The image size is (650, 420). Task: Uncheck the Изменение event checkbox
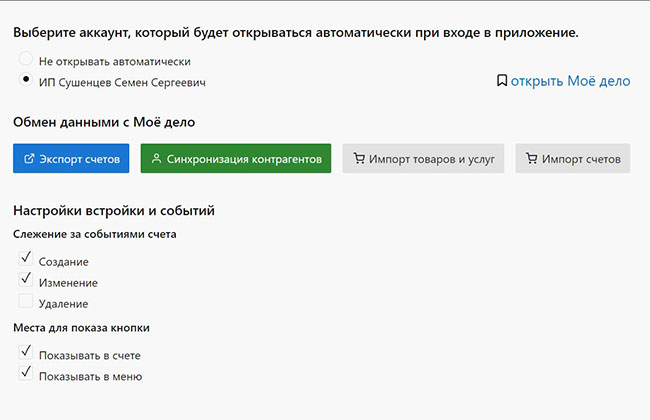click(26, 281)
